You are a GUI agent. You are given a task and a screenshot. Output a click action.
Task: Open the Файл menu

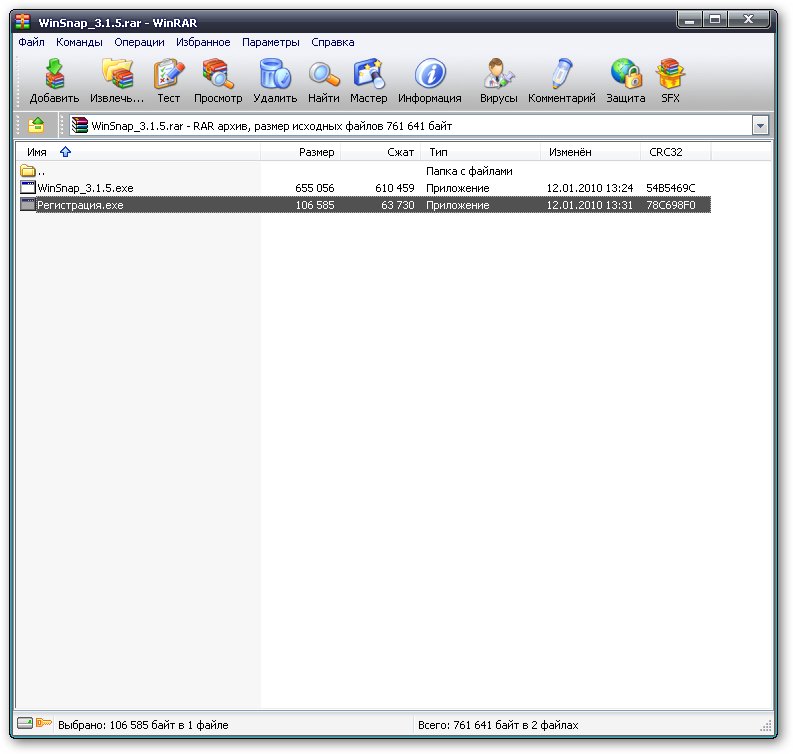pos(31,42)
